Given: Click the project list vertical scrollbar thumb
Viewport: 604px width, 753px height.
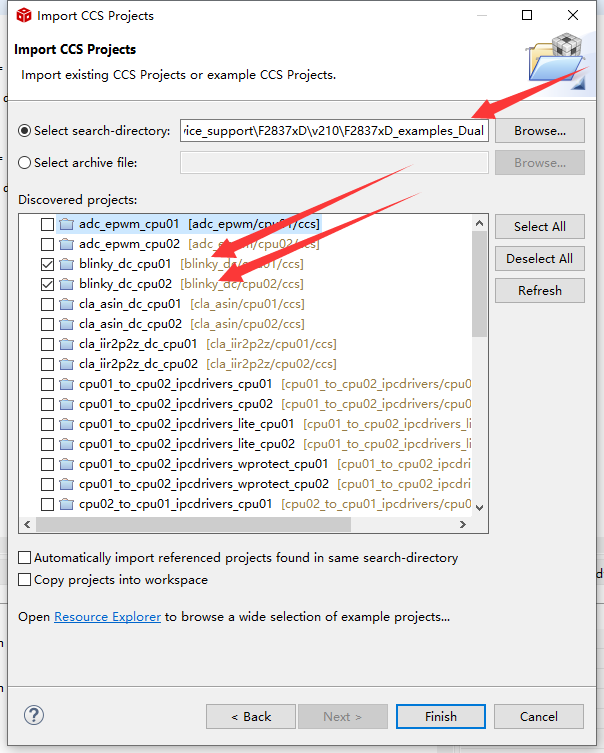Looking at the screenshot, I should (479, 284).
